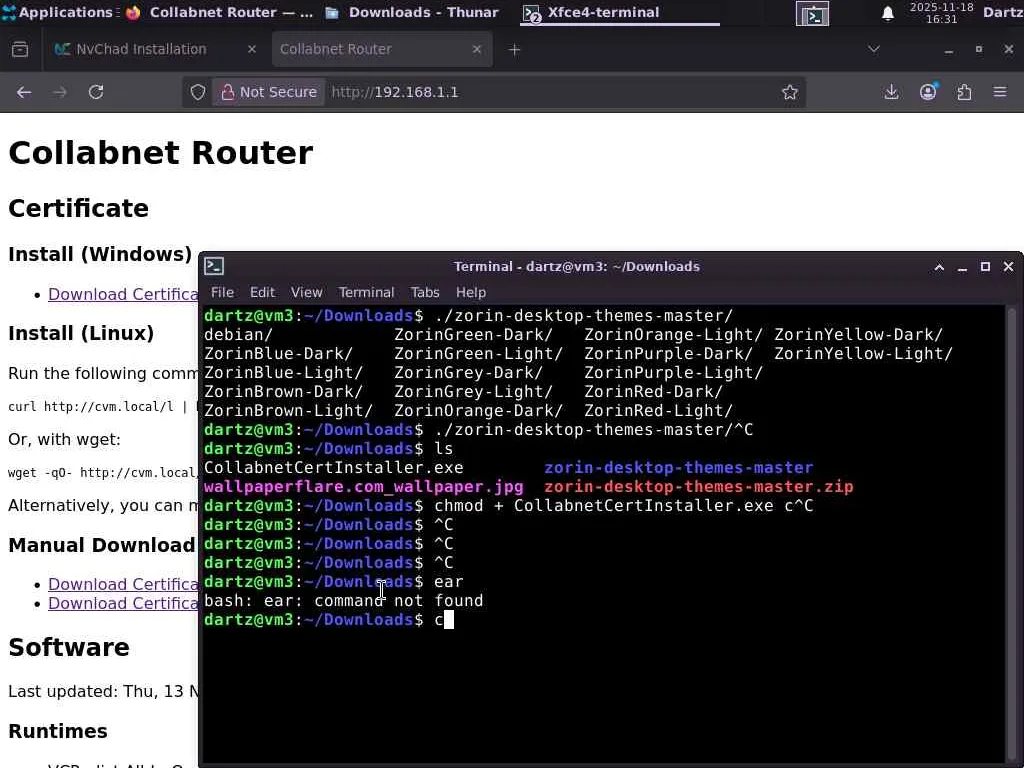Go back one page in Firefox
This screenshot has width=1024, height=768.
(x=24, y=92)
